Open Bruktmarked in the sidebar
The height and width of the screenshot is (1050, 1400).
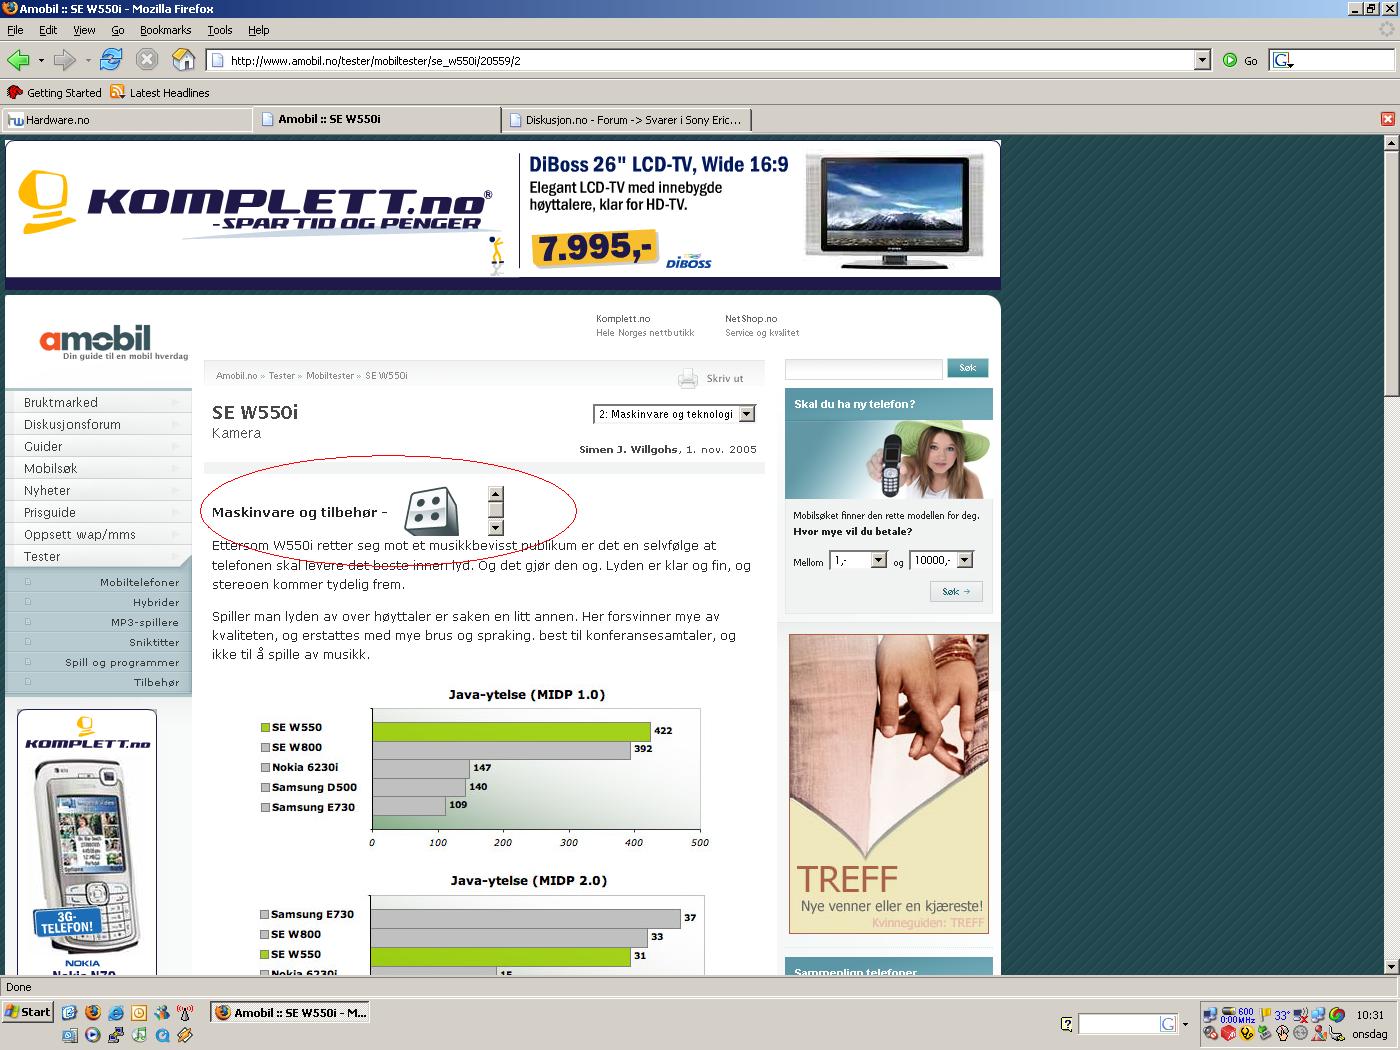pyautogui.click(x=98, y=402)
